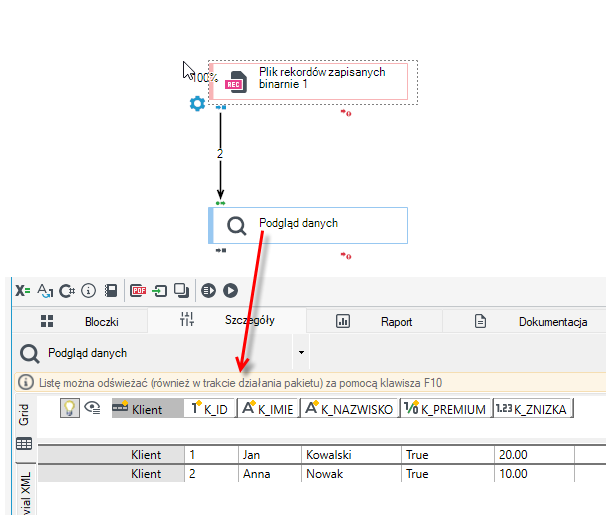
Task: Click K_ID value 1
Action: 211,455
